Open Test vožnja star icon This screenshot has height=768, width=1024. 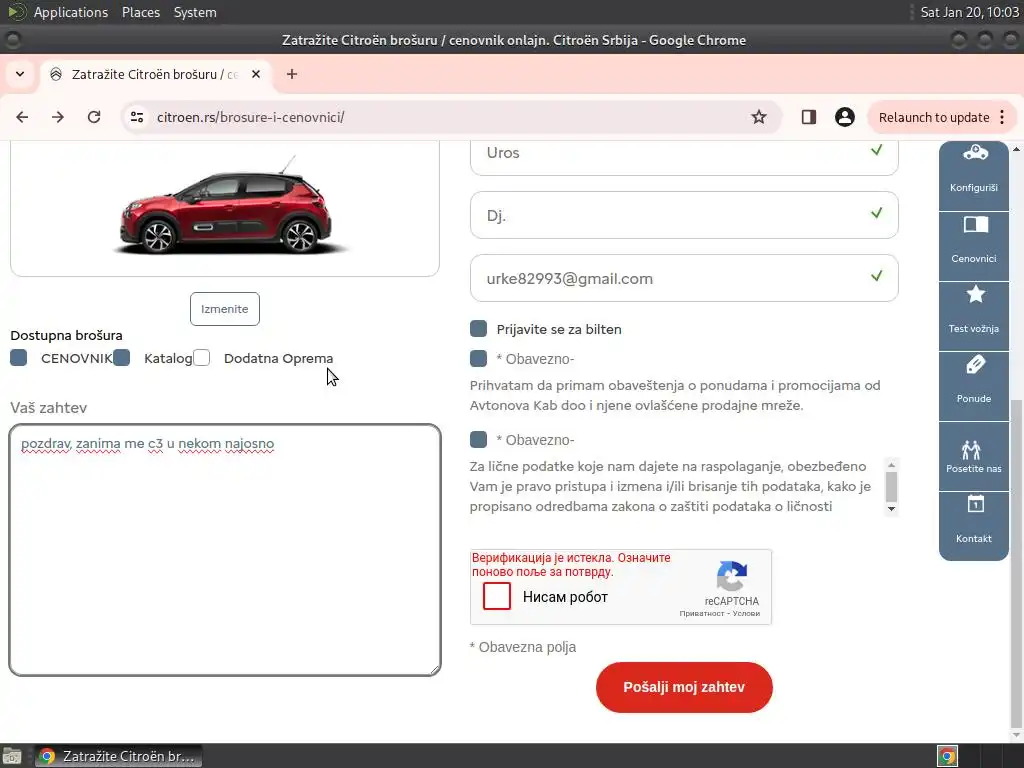pos(976,295)
